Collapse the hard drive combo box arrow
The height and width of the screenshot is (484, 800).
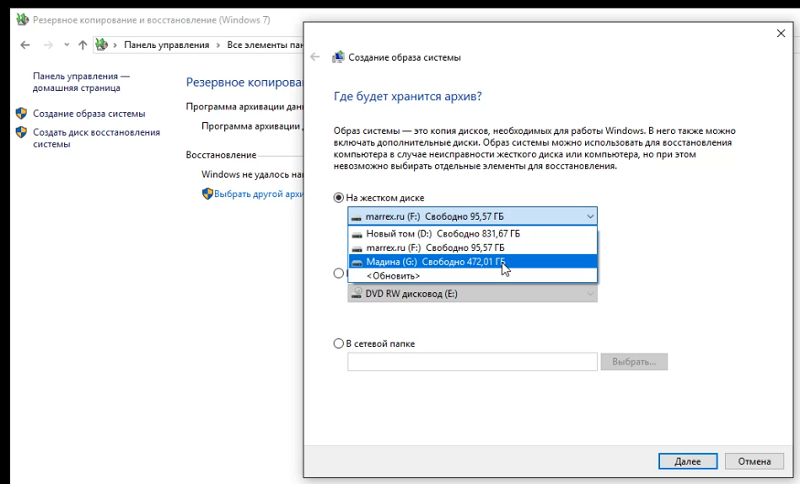[x=590, y=217]
